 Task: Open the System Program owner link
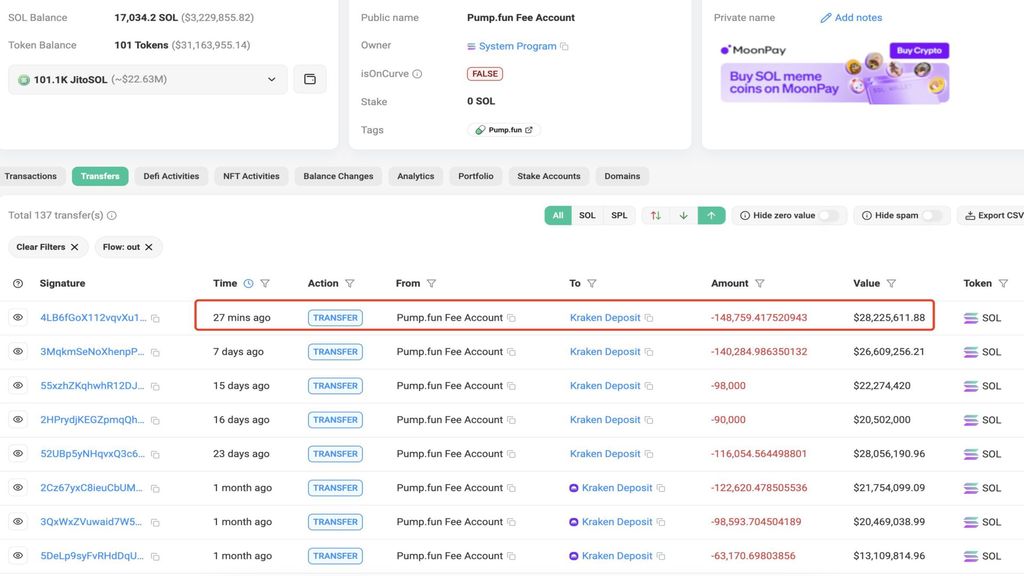click(517, 46)
